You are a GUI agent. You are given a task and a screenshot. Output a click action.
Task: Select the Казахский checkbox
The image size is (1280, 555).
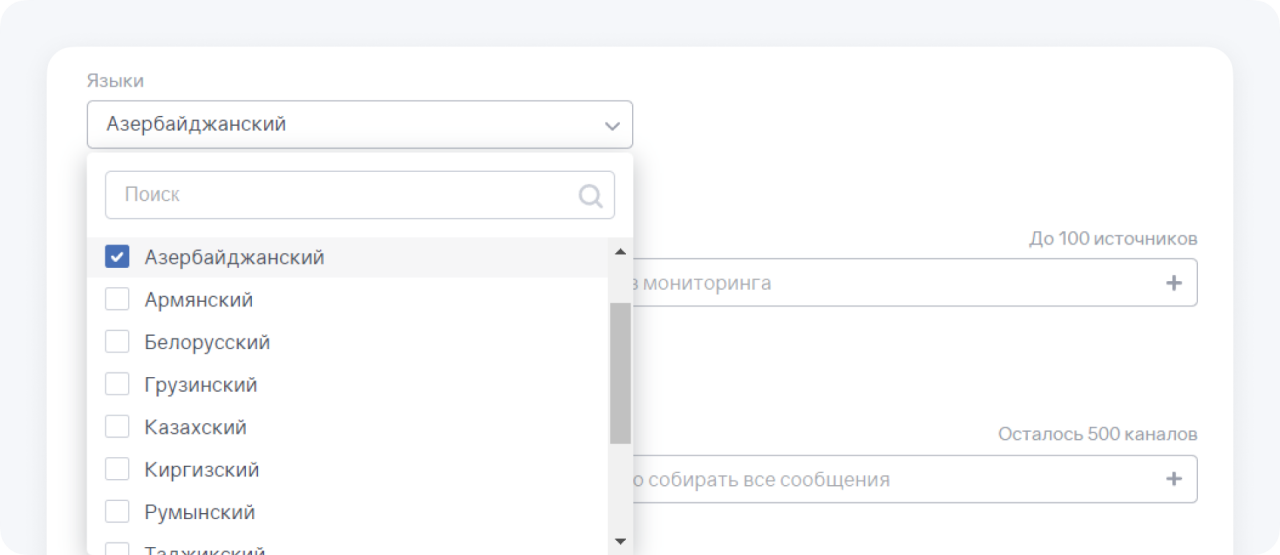(117, 427)
